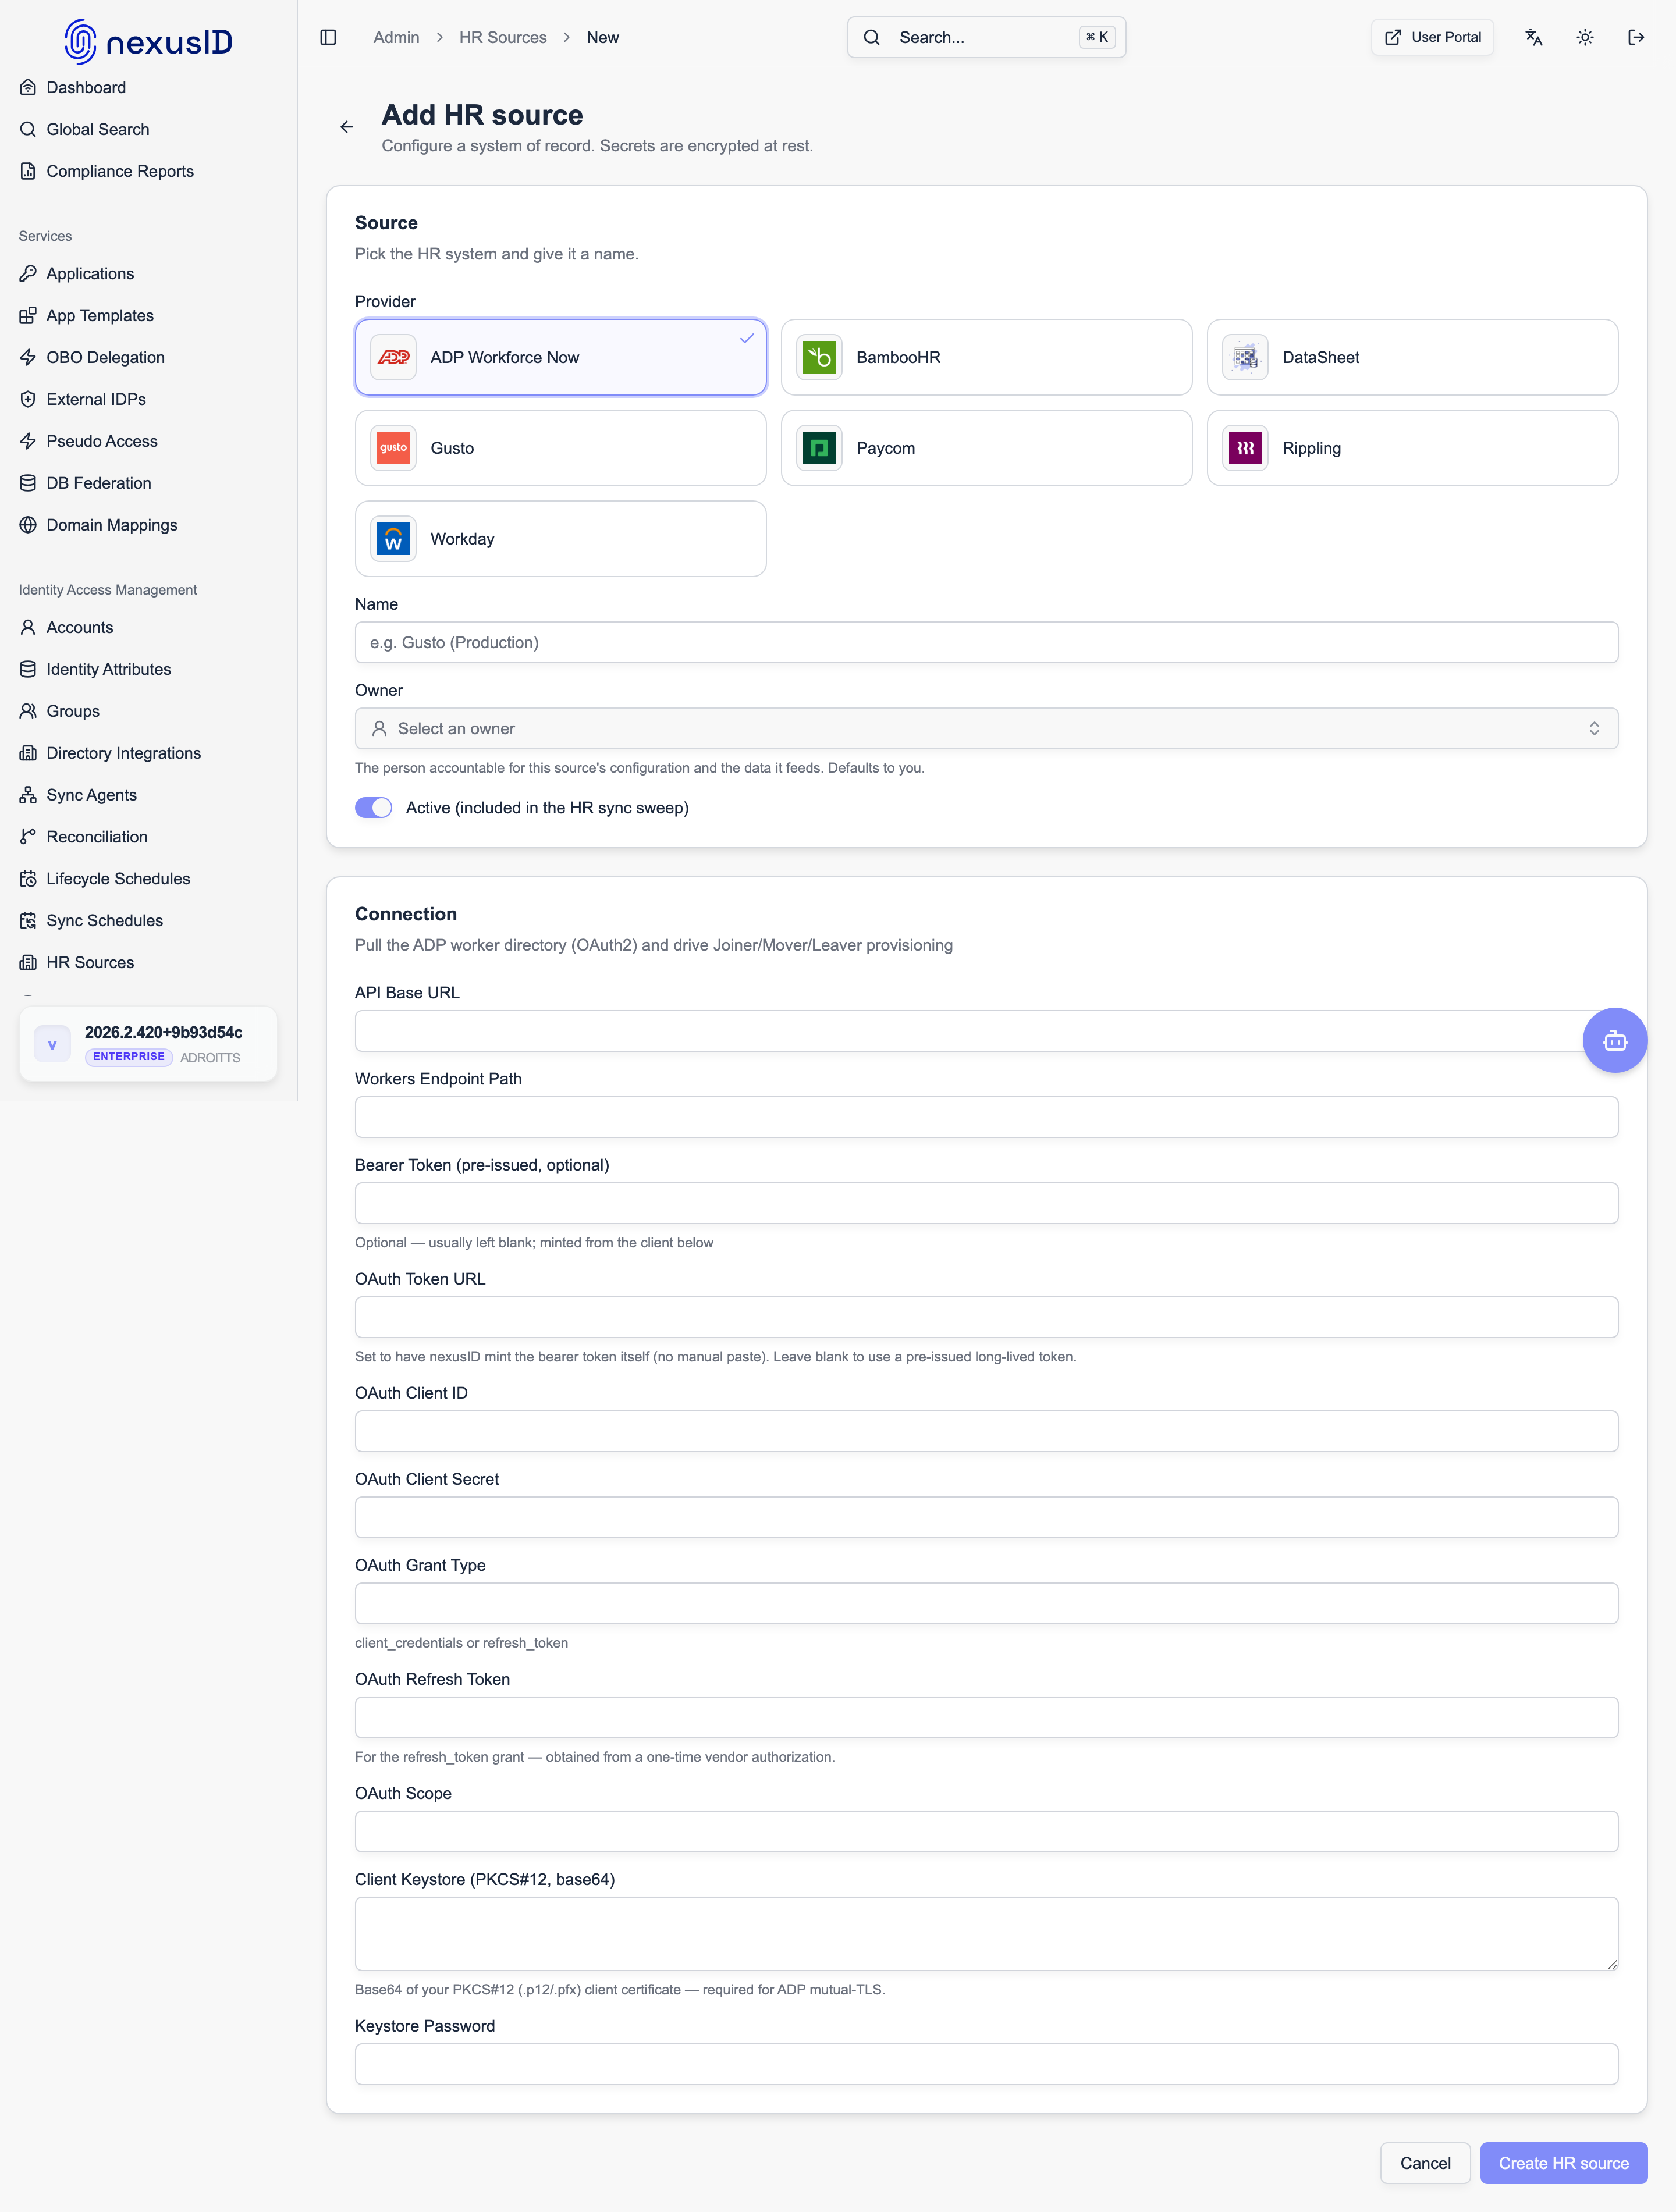This screenshot has width=1676, height=2212.
Task: Click the Workers Endpoint Path field
Action: click(x=986, y=1117)
